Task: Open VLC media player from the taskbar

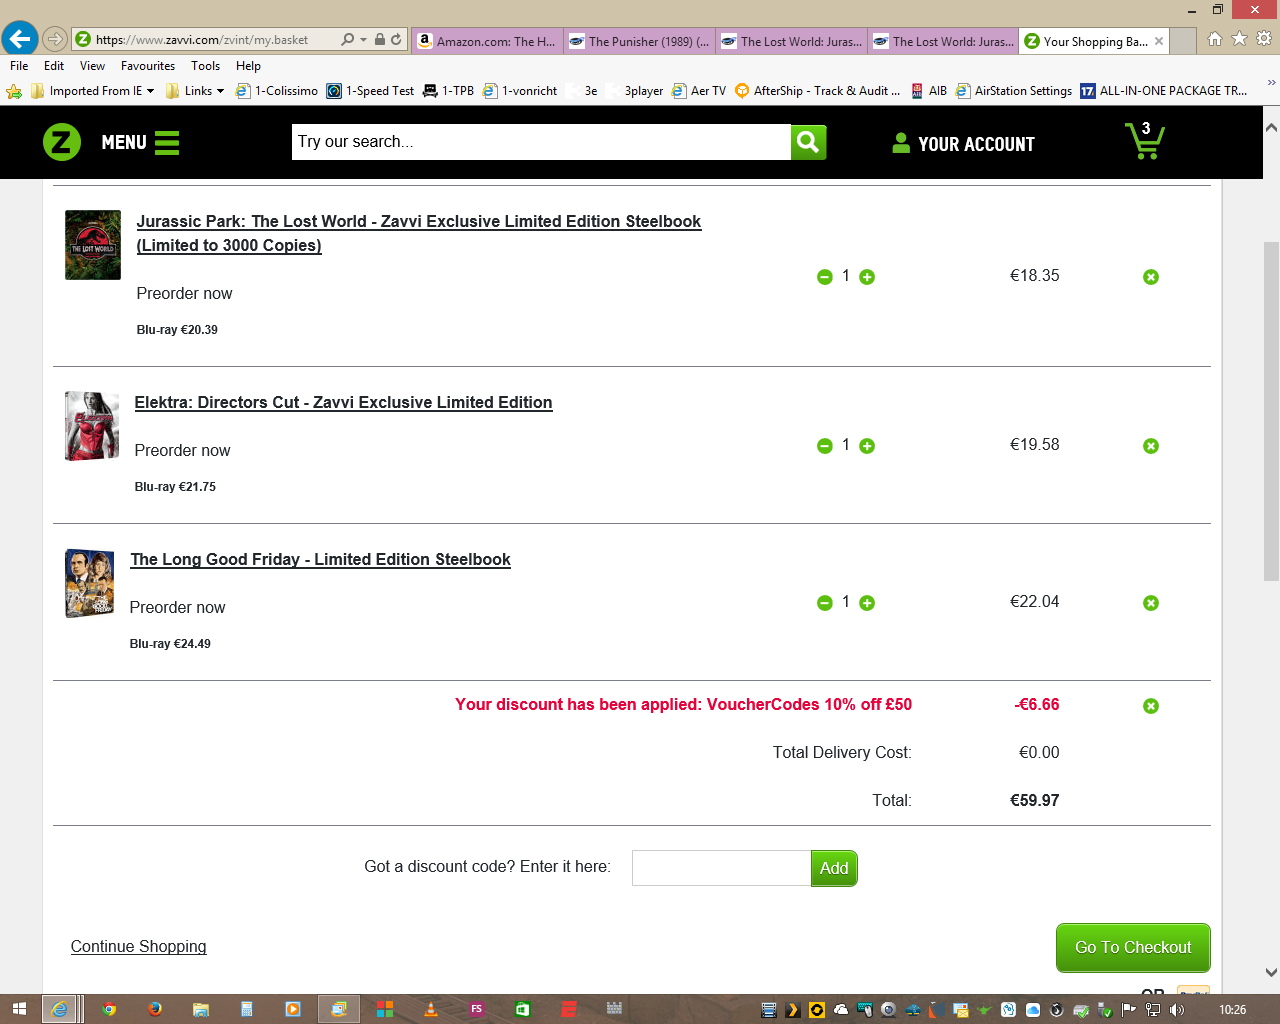Action: coord(431,1009)
